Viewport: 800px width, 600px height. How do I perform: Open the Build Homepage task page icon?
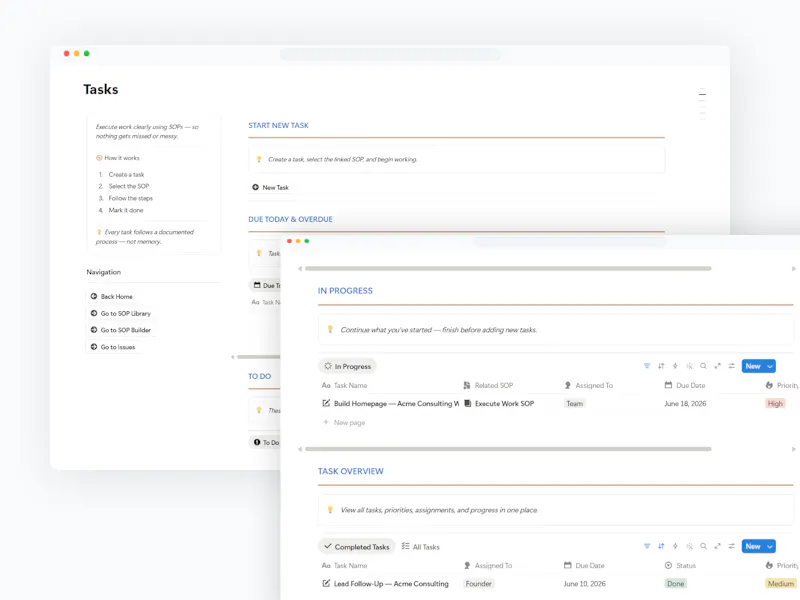coord(326,403)
